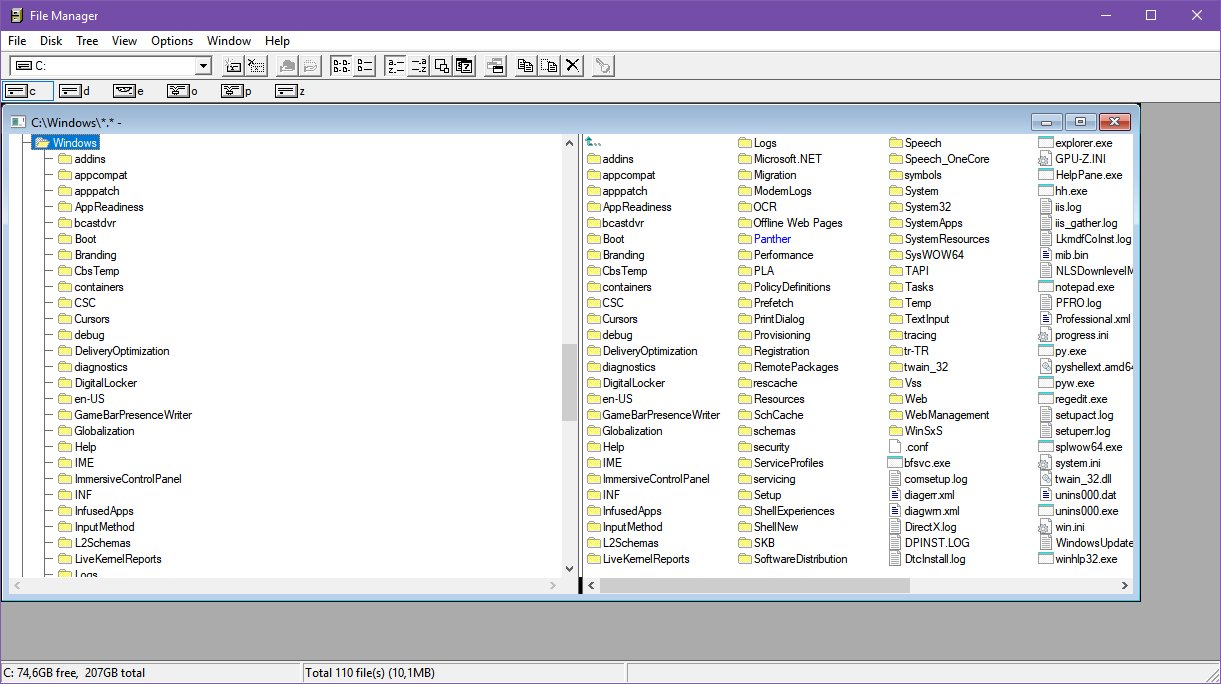Select the Delete (X) toolbar icon
The image size is (1221, 684).
pyautogui.click(x=572, y=65)
